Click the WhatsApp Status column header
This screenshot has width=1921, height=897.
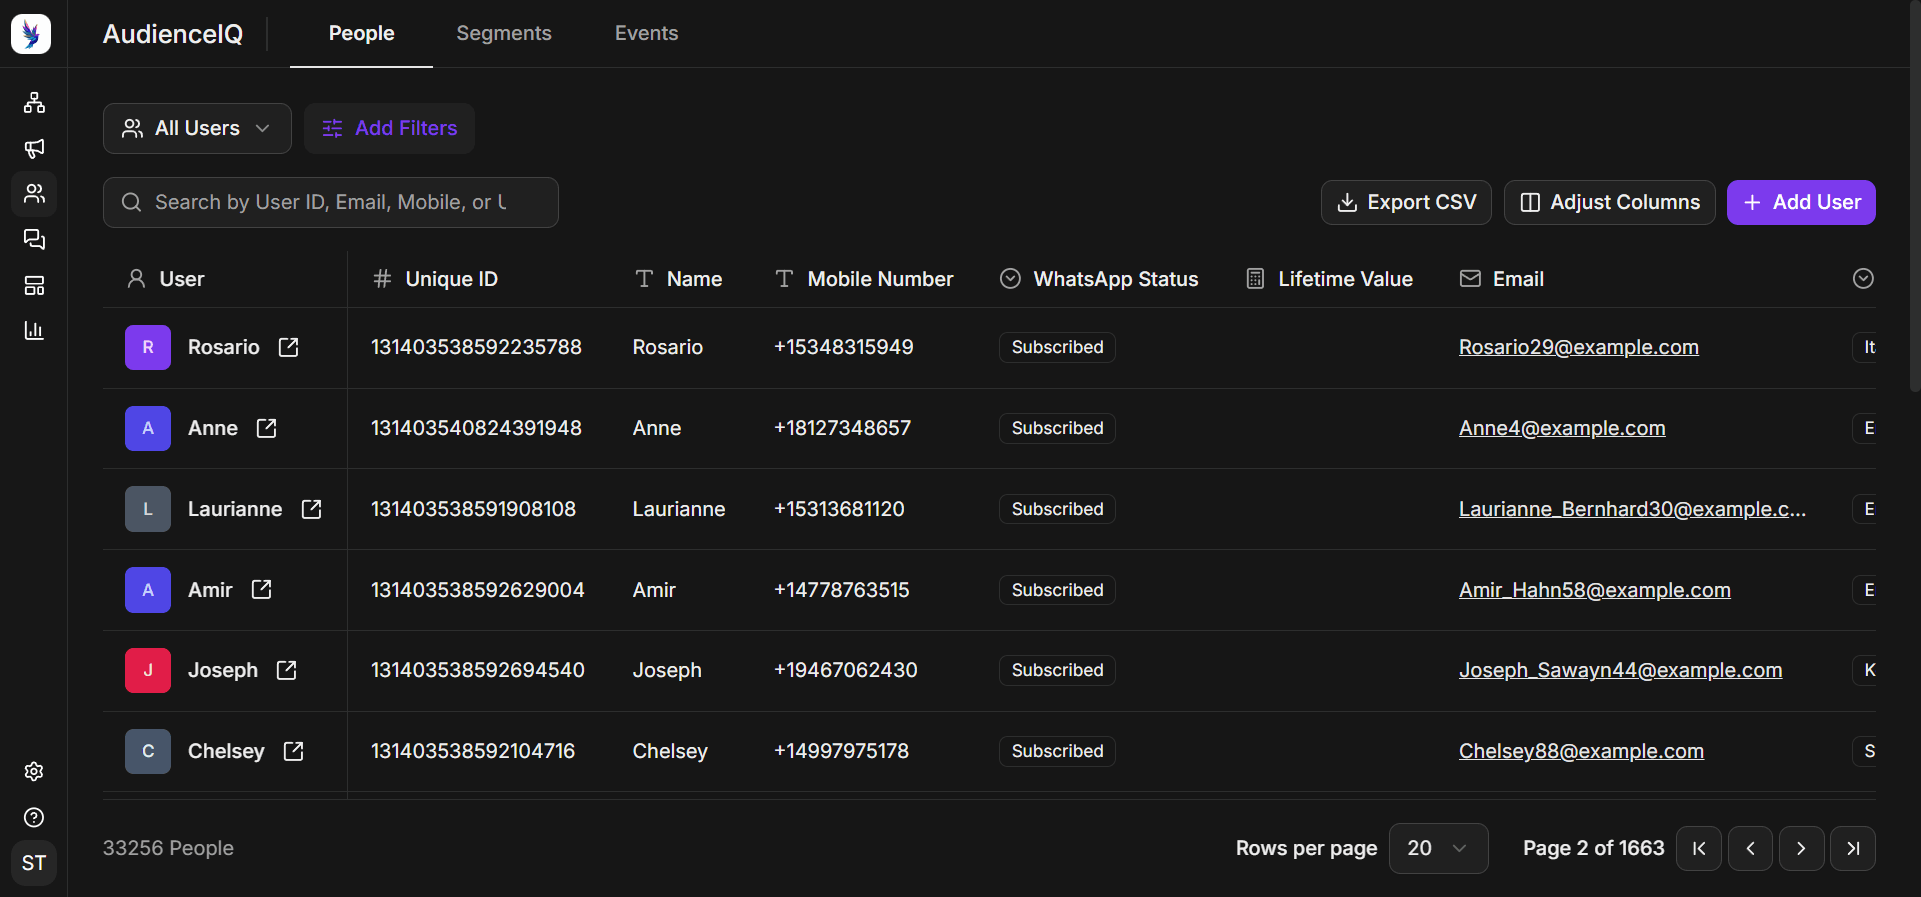click(1099, 279)
